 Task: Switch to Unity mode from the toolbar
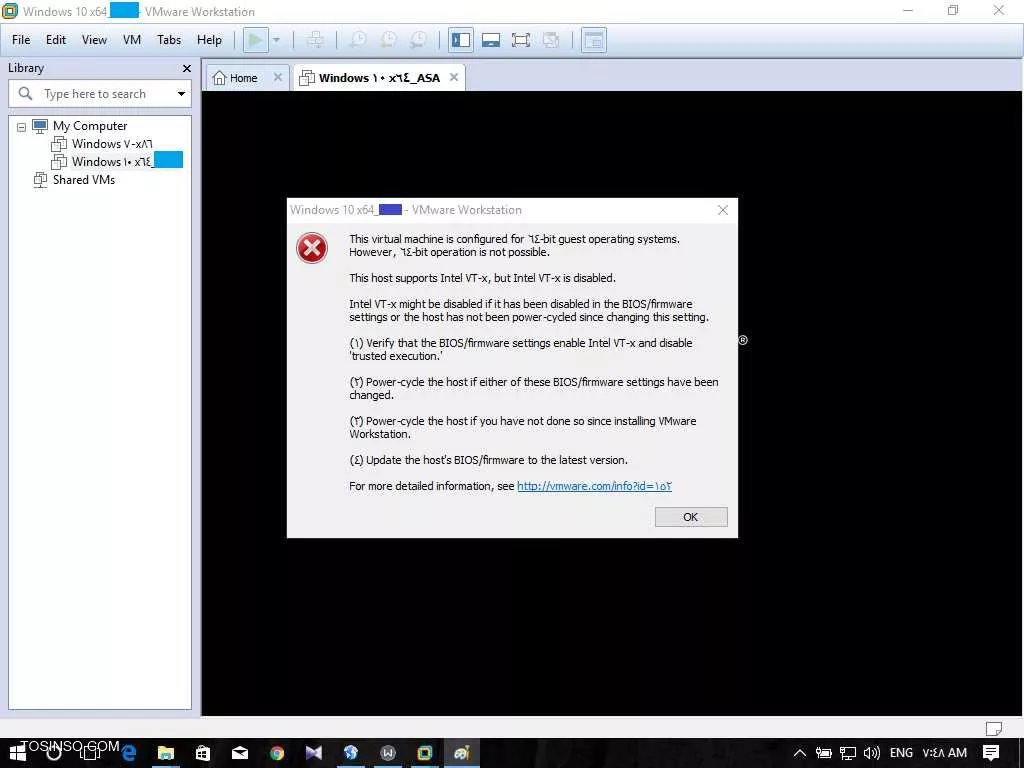551,40
